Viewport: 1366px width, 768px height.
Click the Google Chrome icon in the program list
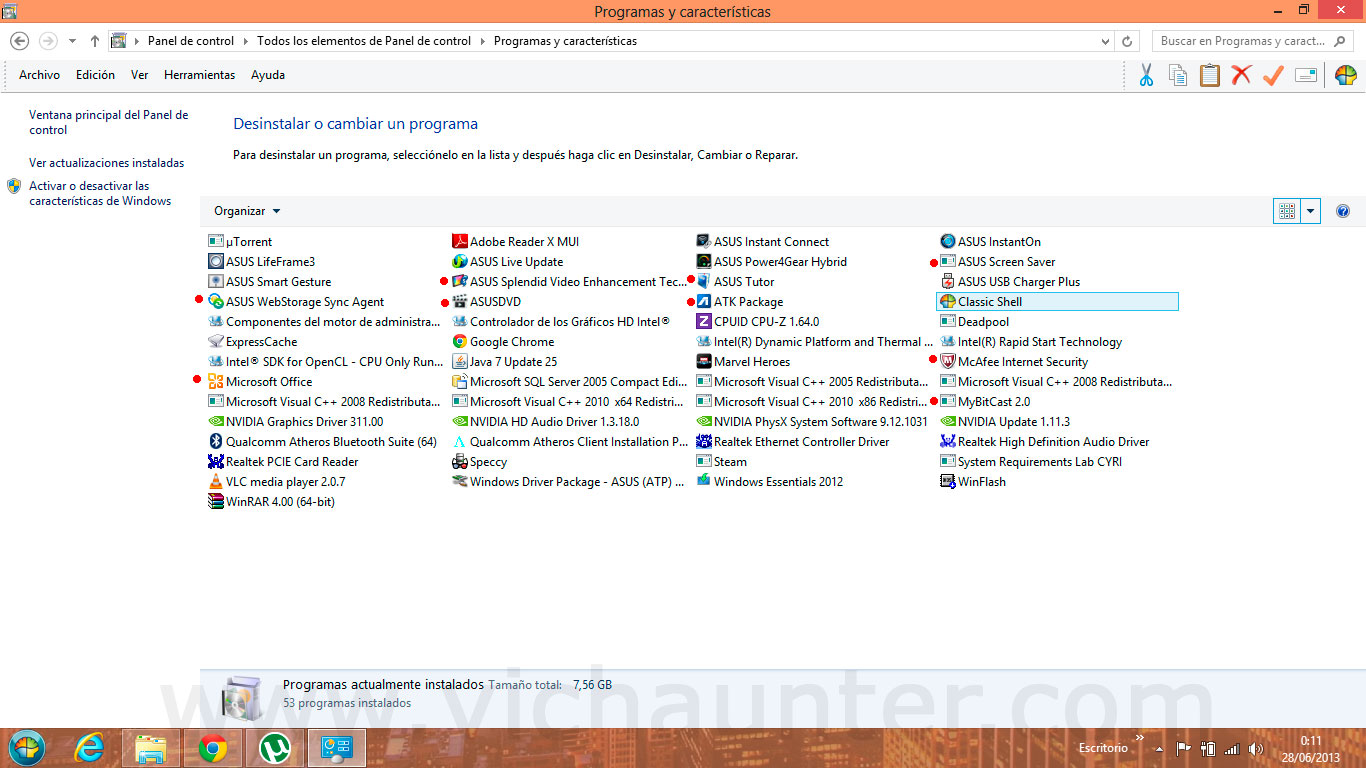460,341
